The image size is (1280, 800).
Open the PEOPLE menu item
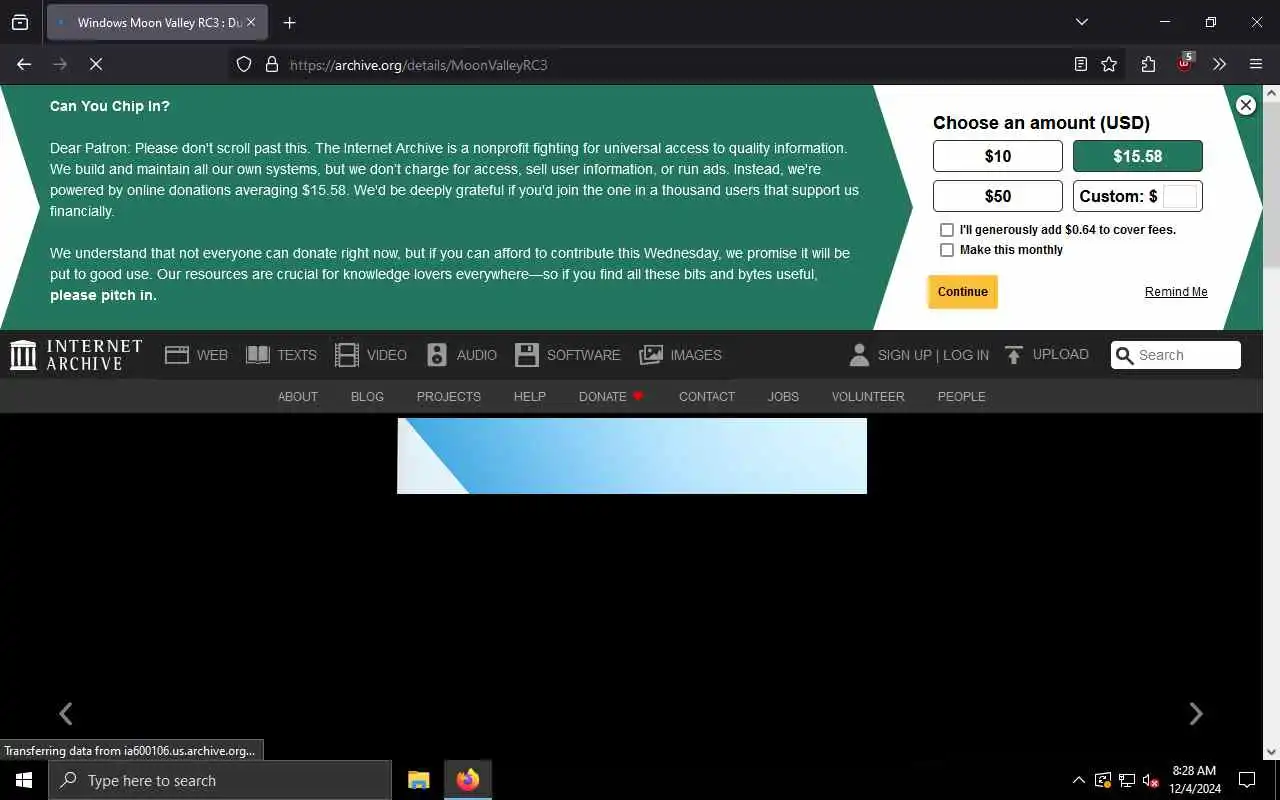click(x=962, y=397)
